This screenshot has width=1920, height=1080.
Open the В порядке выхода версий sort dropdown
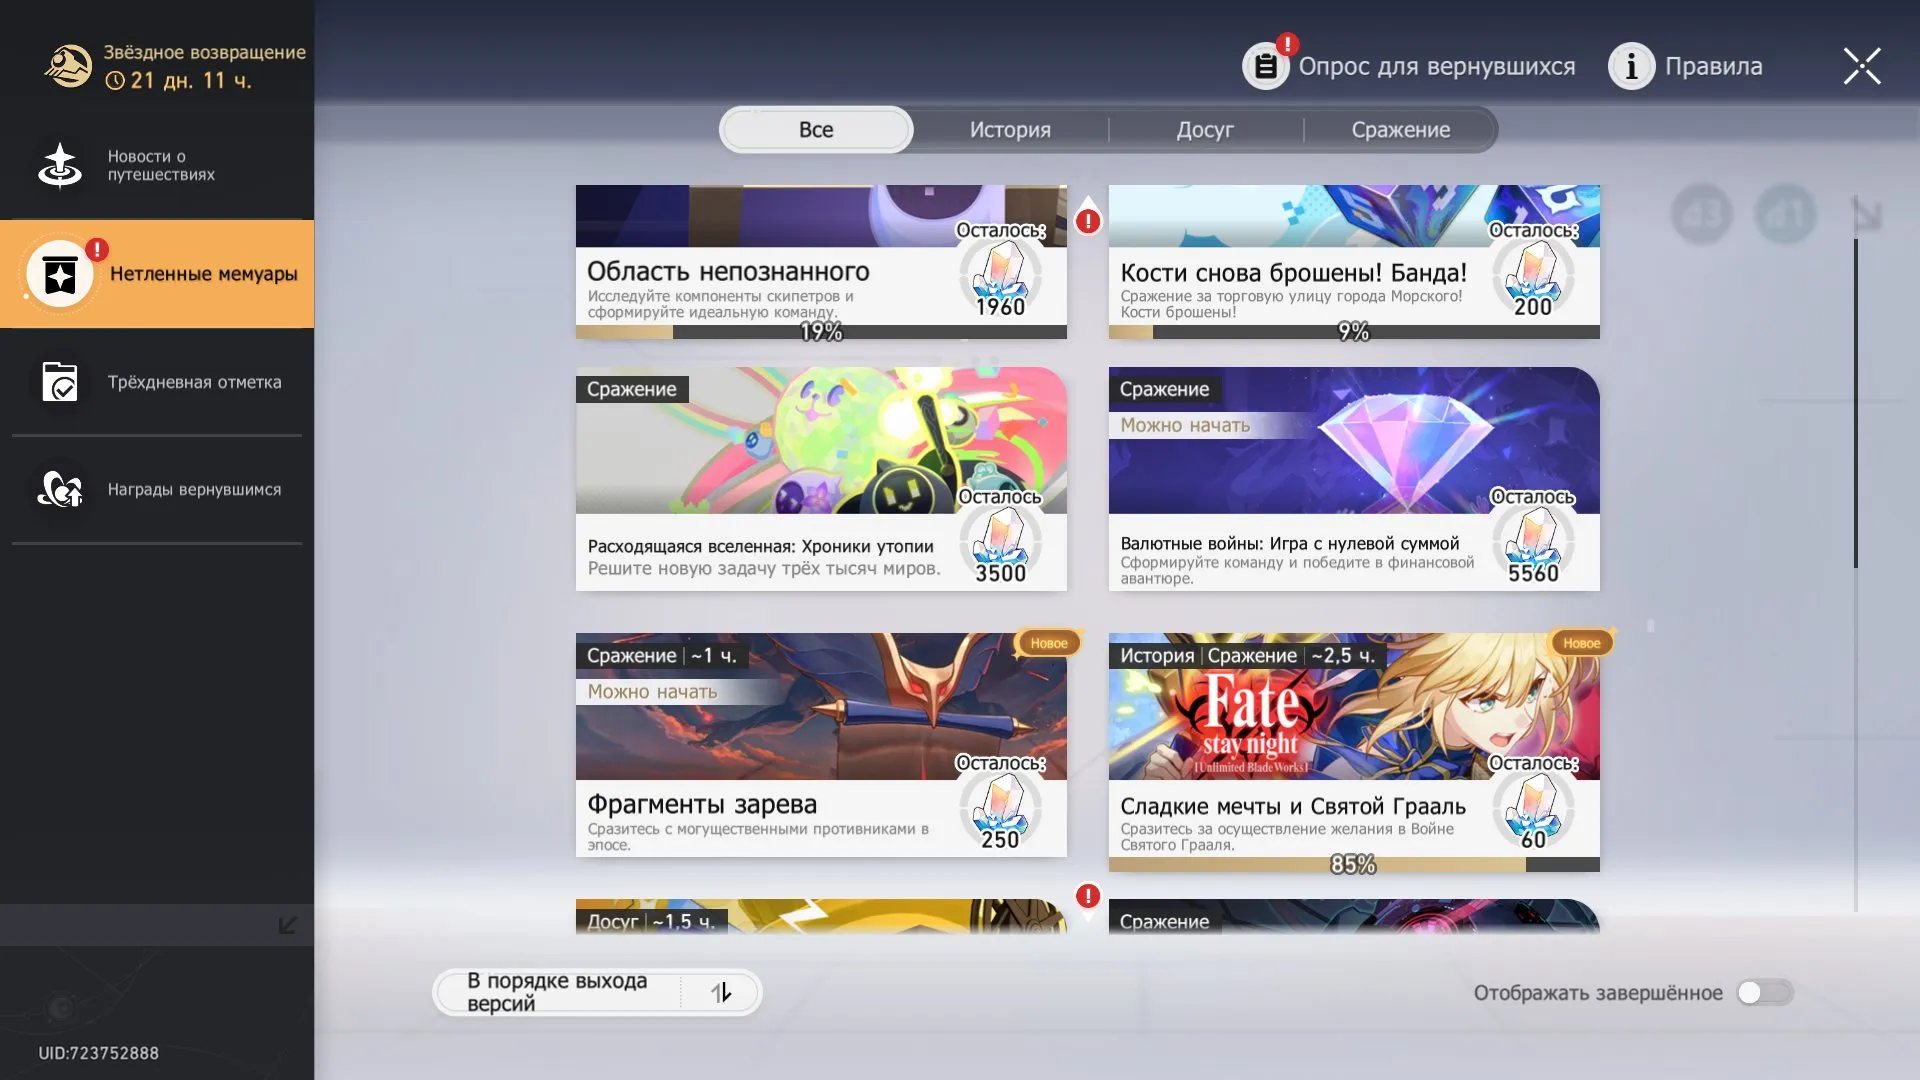597,992
